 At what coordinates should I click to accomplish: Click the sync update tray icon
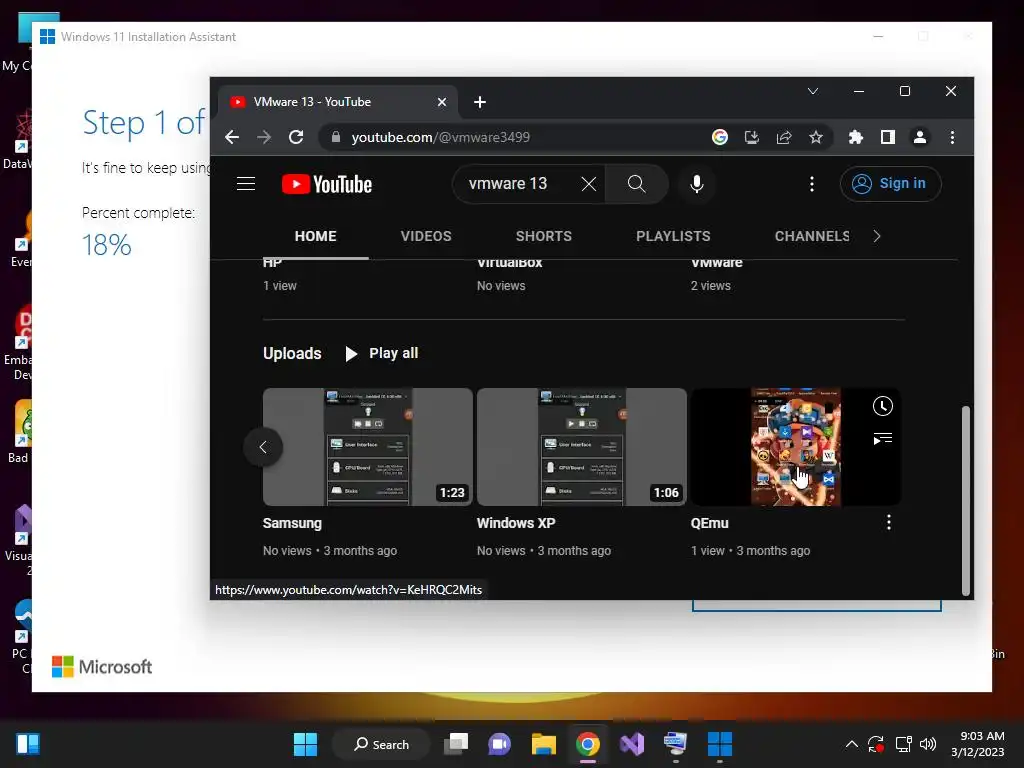[876, 744]
